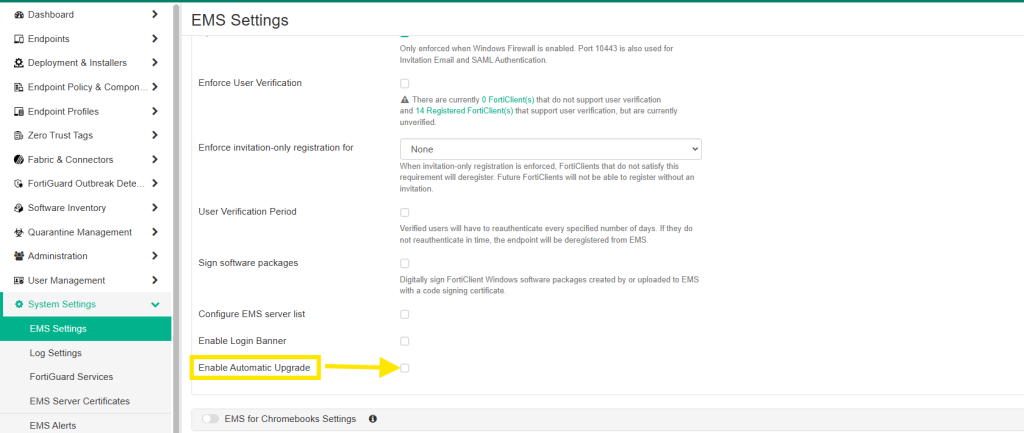Click the Endpoint Policy & Components icon
Viewport: 1024px width, 433px height.
pos(19,87)
